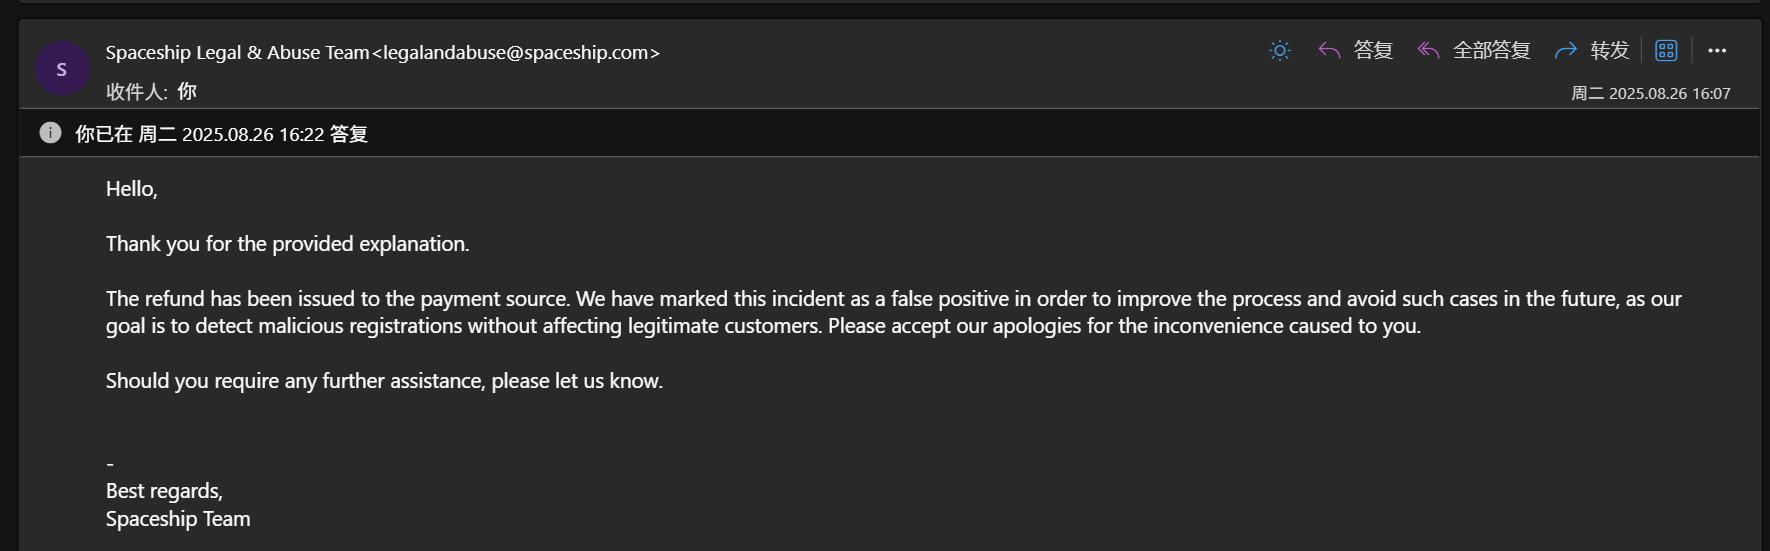Click the "Should you require any further assistance" line
The image size is (1770, 551).
pos(384,381)
